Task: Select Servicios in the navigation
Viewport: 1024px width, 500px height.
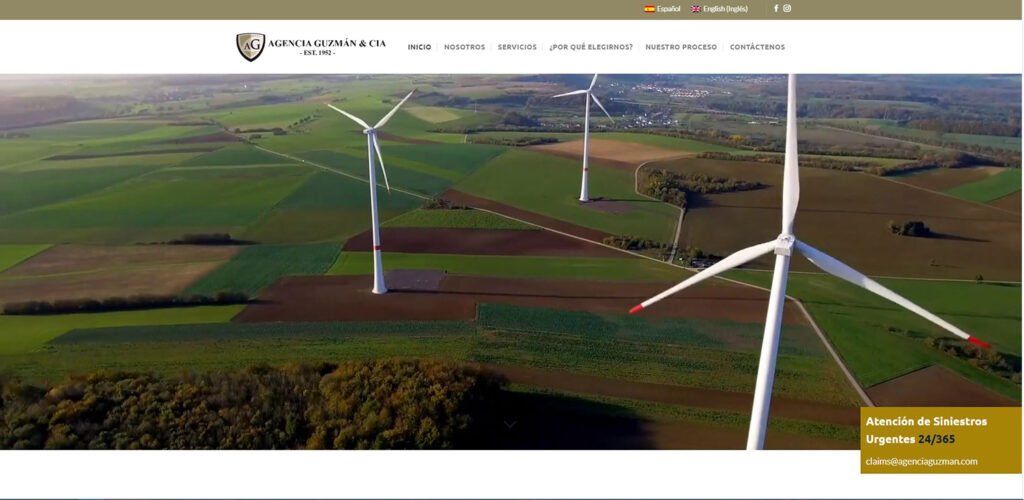Action: pyautogui.click(x=517, y=47)
